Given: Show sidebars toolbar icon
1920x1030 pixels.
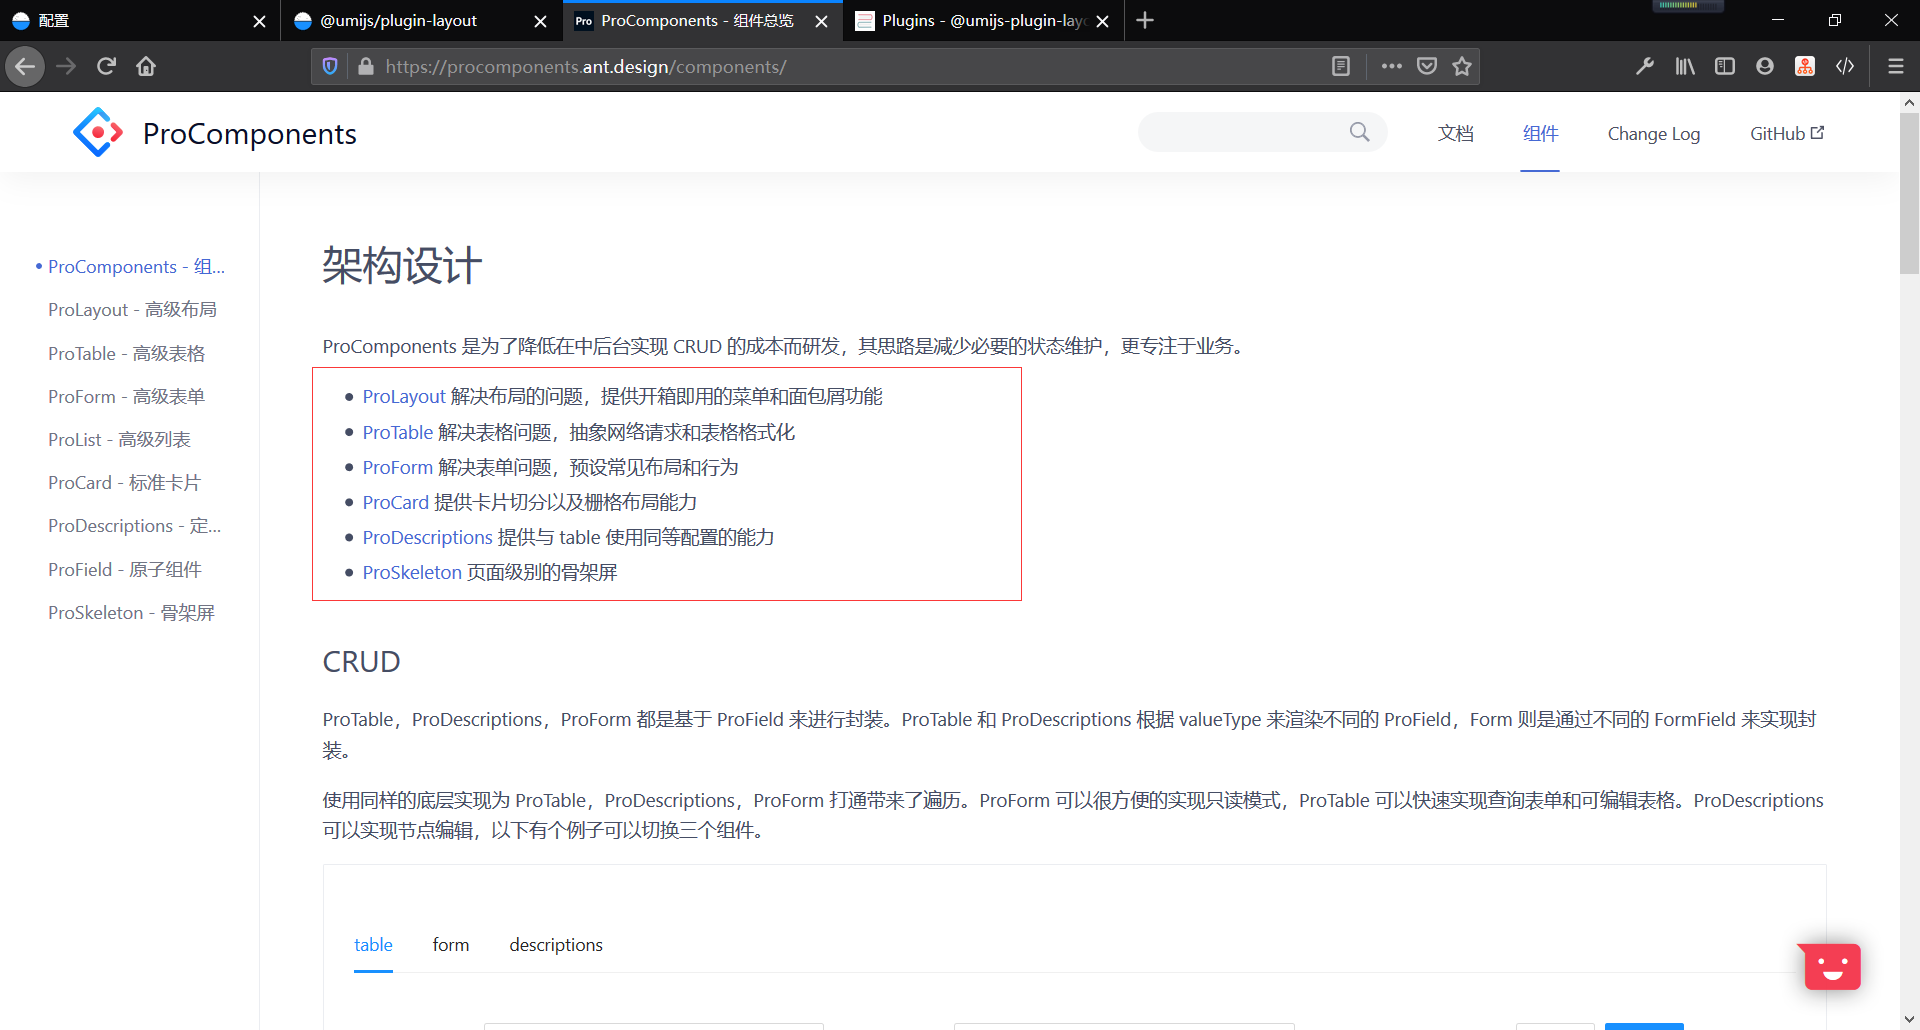Looking at the screenshot, I should pos(1725,67).
